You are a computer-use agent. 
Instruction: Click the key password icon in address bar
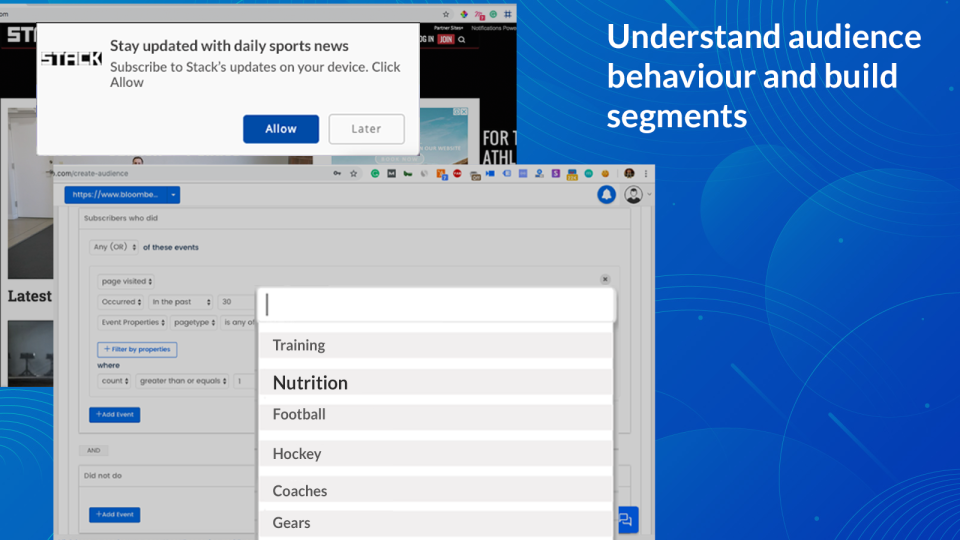[x=337, y=174]
